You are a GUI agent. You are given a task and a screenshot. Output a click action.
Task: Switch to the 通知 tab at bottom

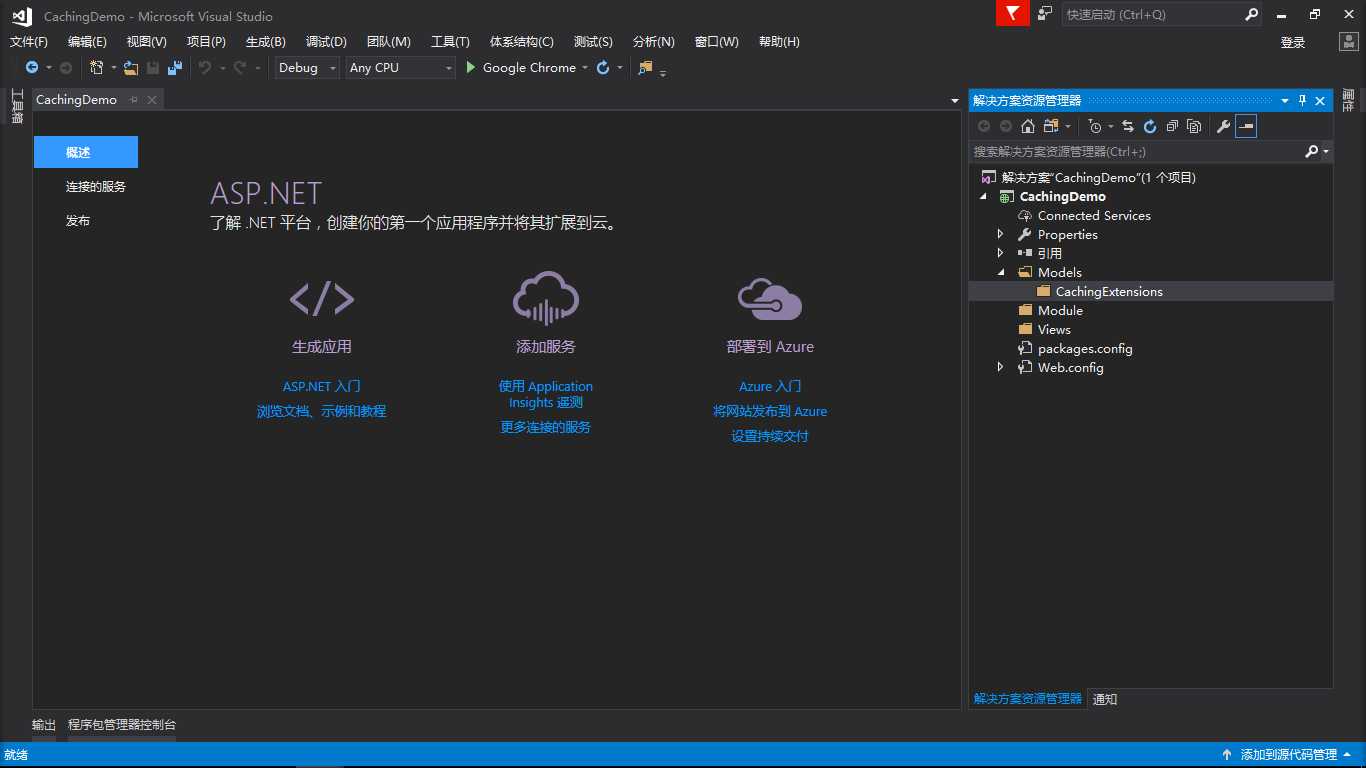[1105, 699]
